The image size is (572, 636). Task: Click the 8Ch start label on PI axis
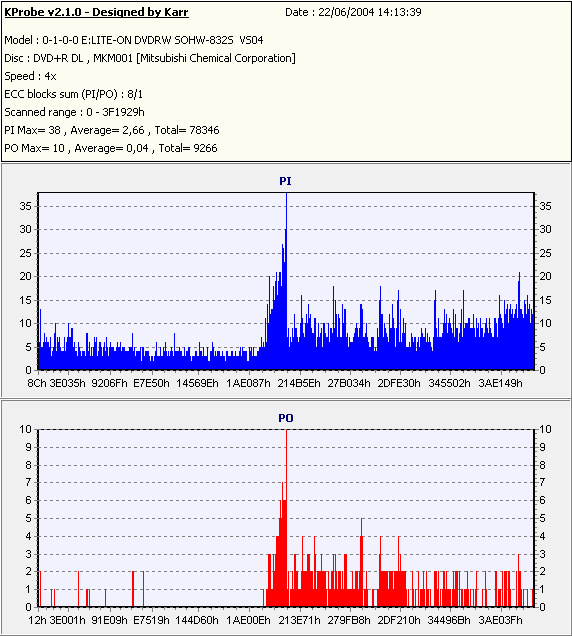(x=37, y=383)
